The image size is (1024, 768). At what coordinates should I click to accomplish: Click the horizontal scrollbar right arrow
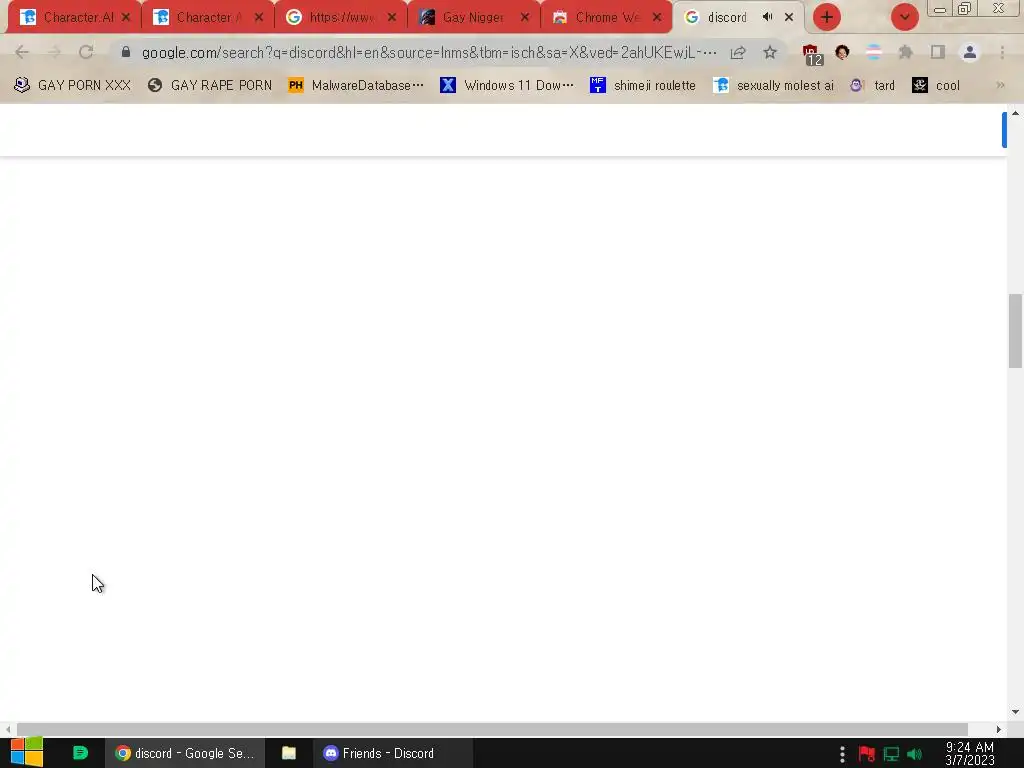(x=999, y=729)
